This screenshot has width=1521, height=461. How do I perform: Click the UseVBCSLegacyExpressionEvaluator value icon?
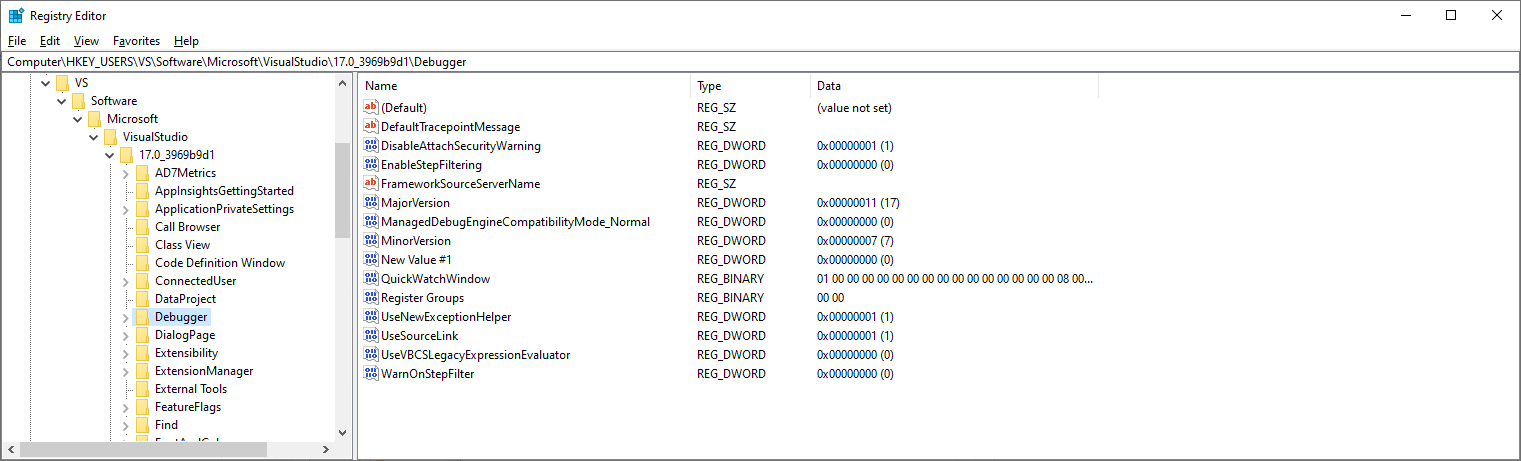(x=371, y=354)
